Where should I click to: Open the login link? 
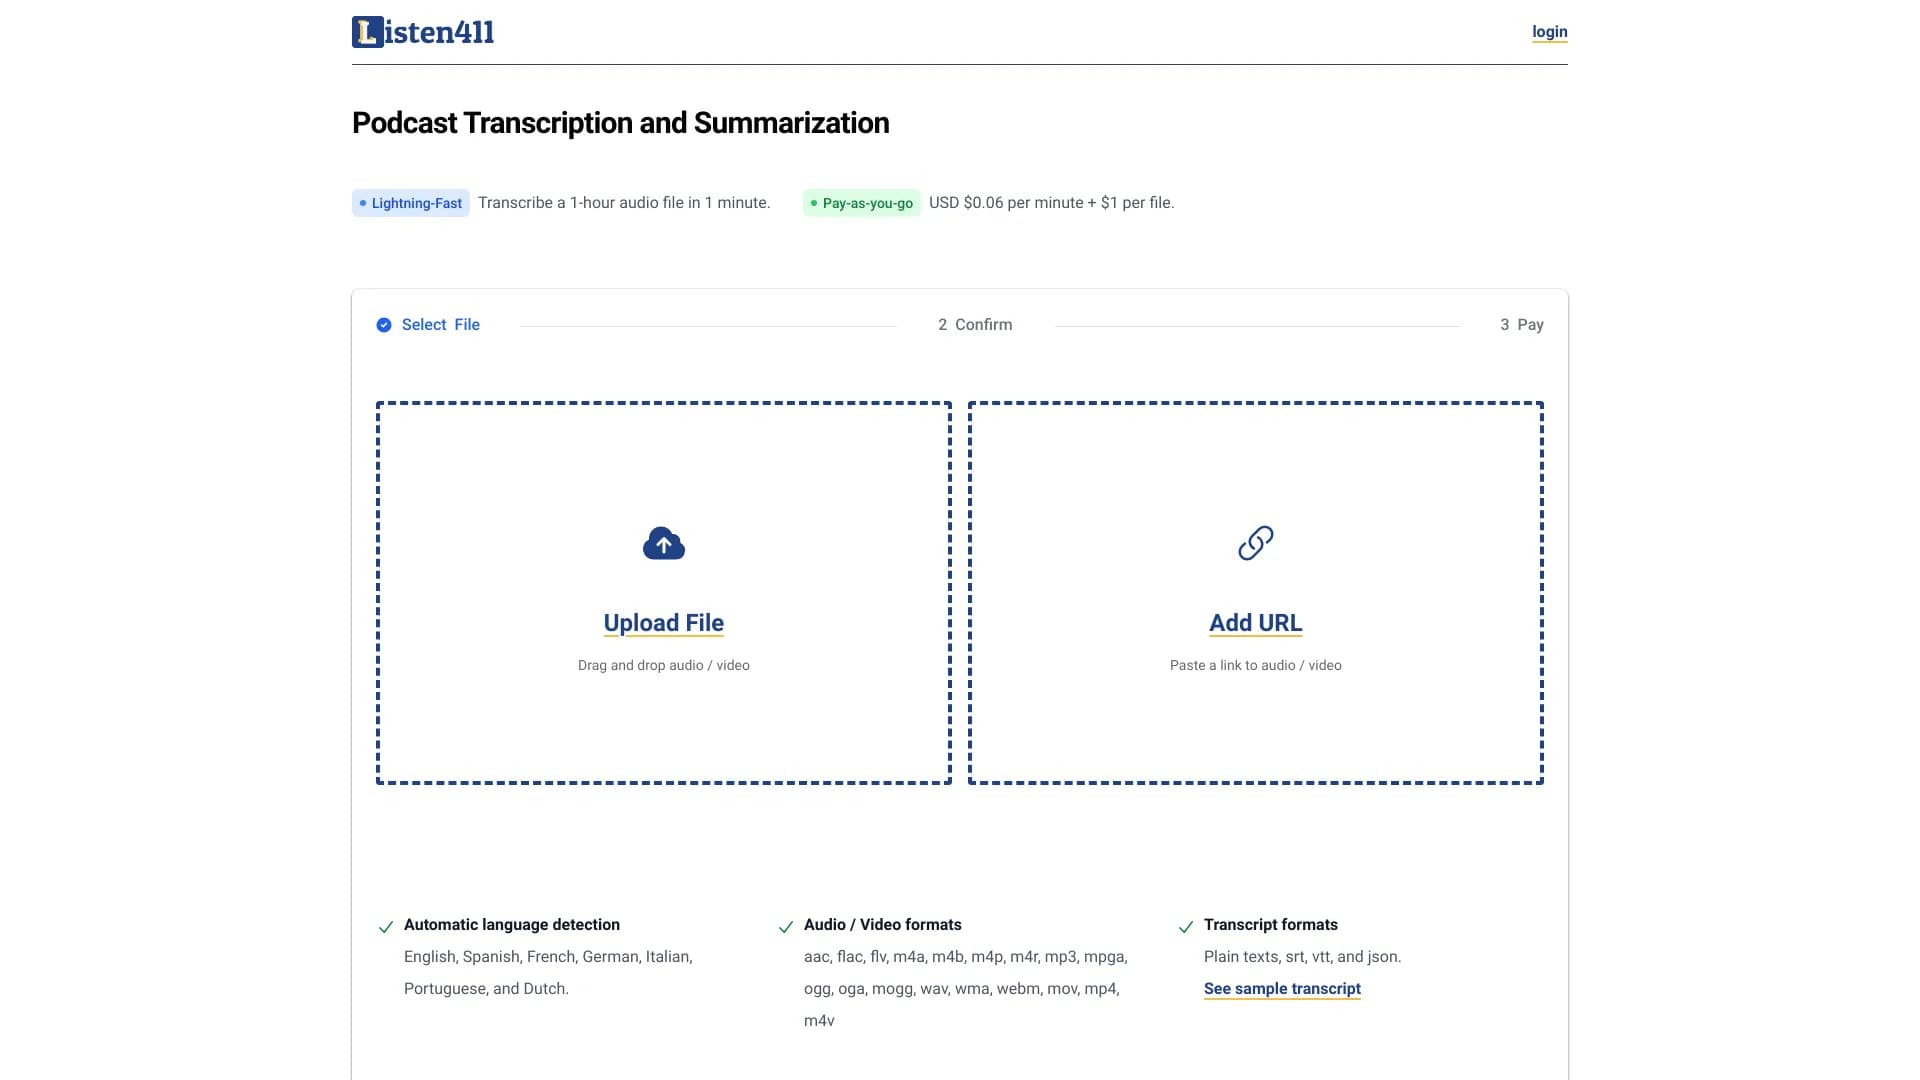coord(1549,32)
